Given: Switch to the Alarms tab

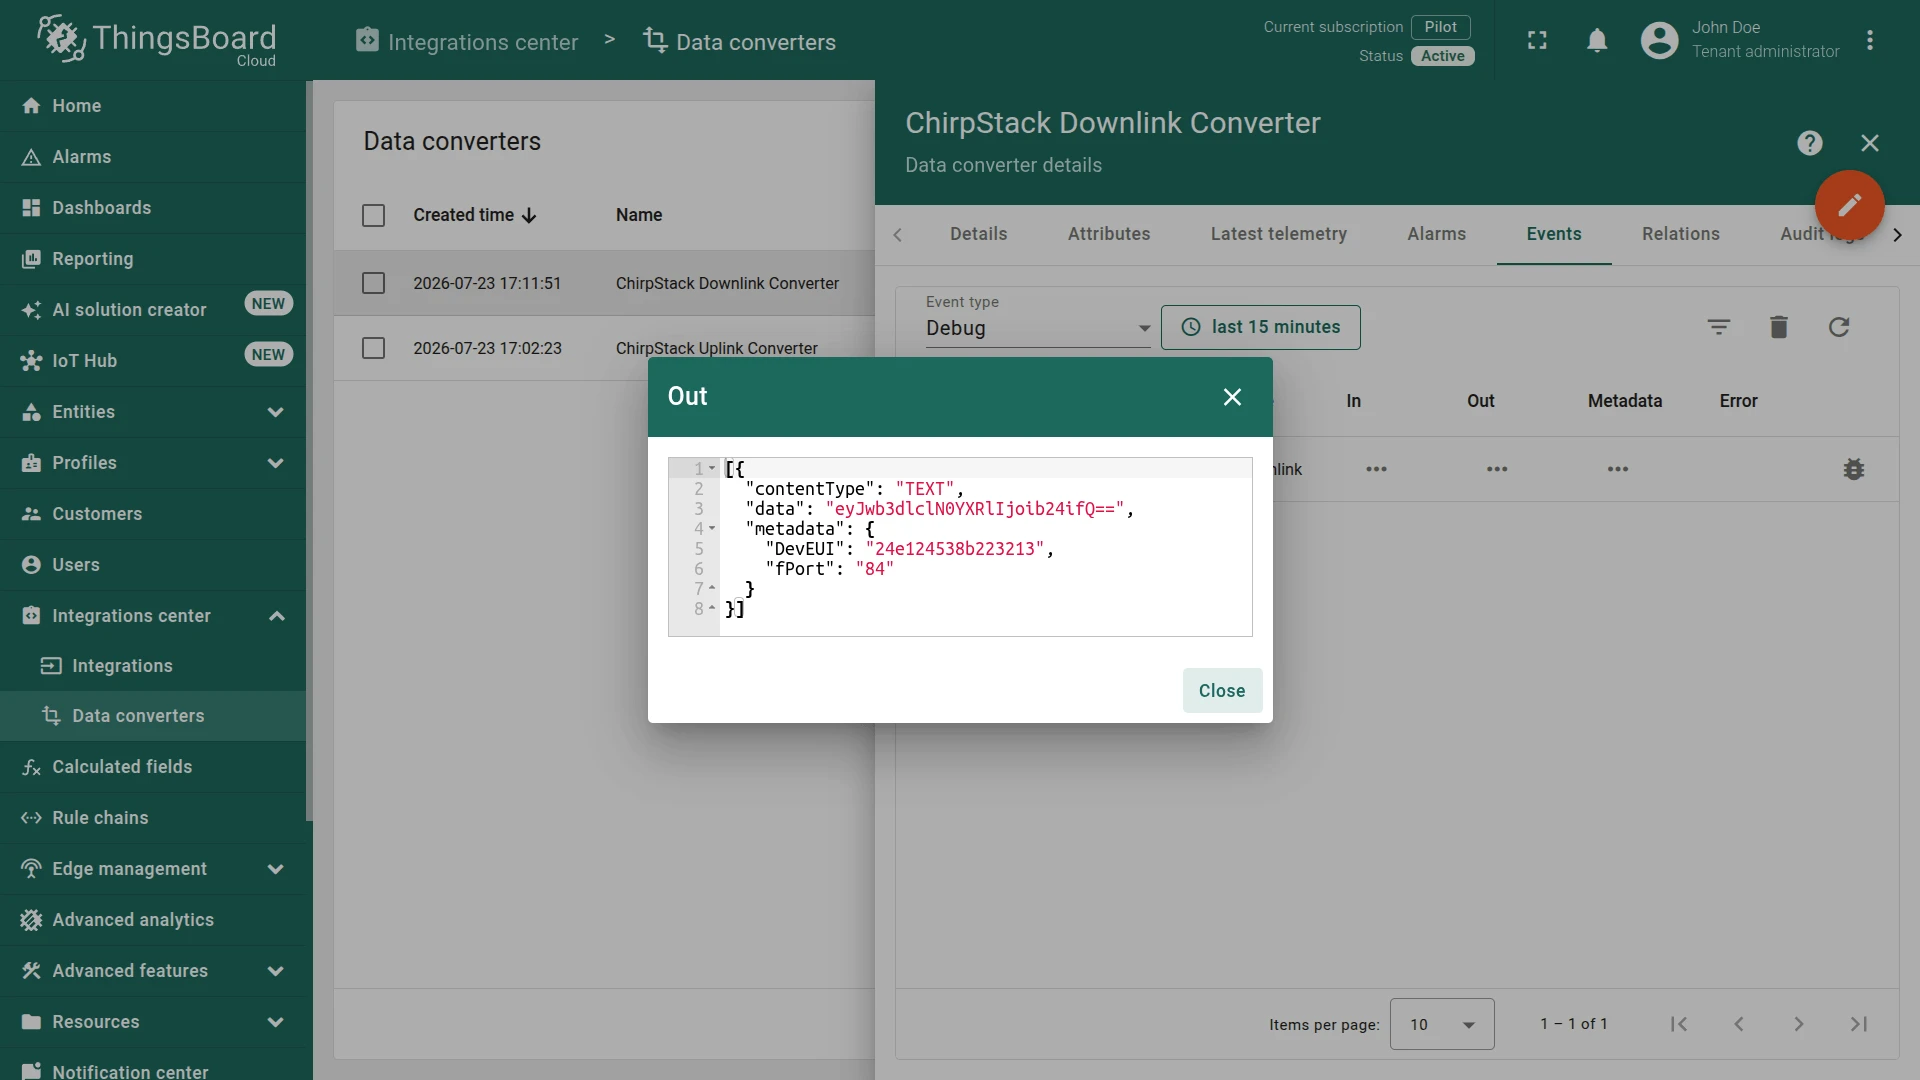Looking at the screenshot, I should point(1436,234).
